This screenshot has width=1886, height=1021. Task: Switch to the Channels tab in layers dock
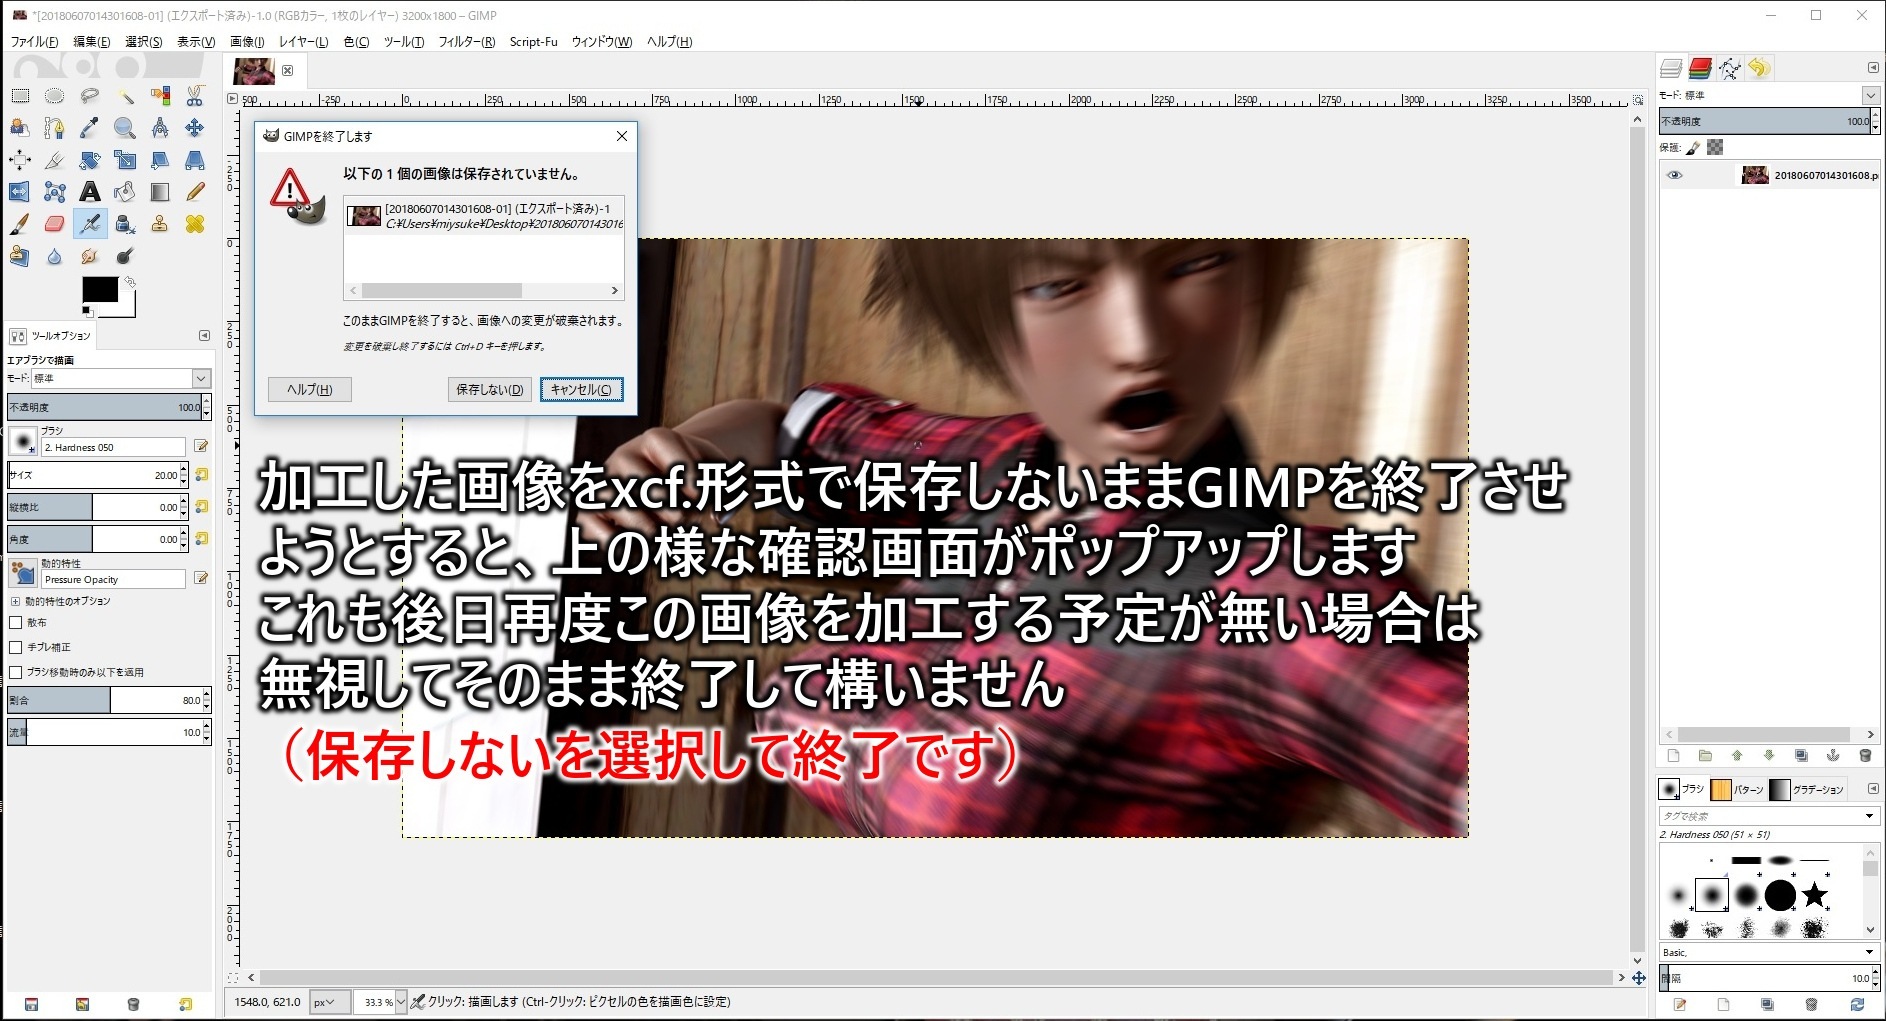[x=1700, y=68]
